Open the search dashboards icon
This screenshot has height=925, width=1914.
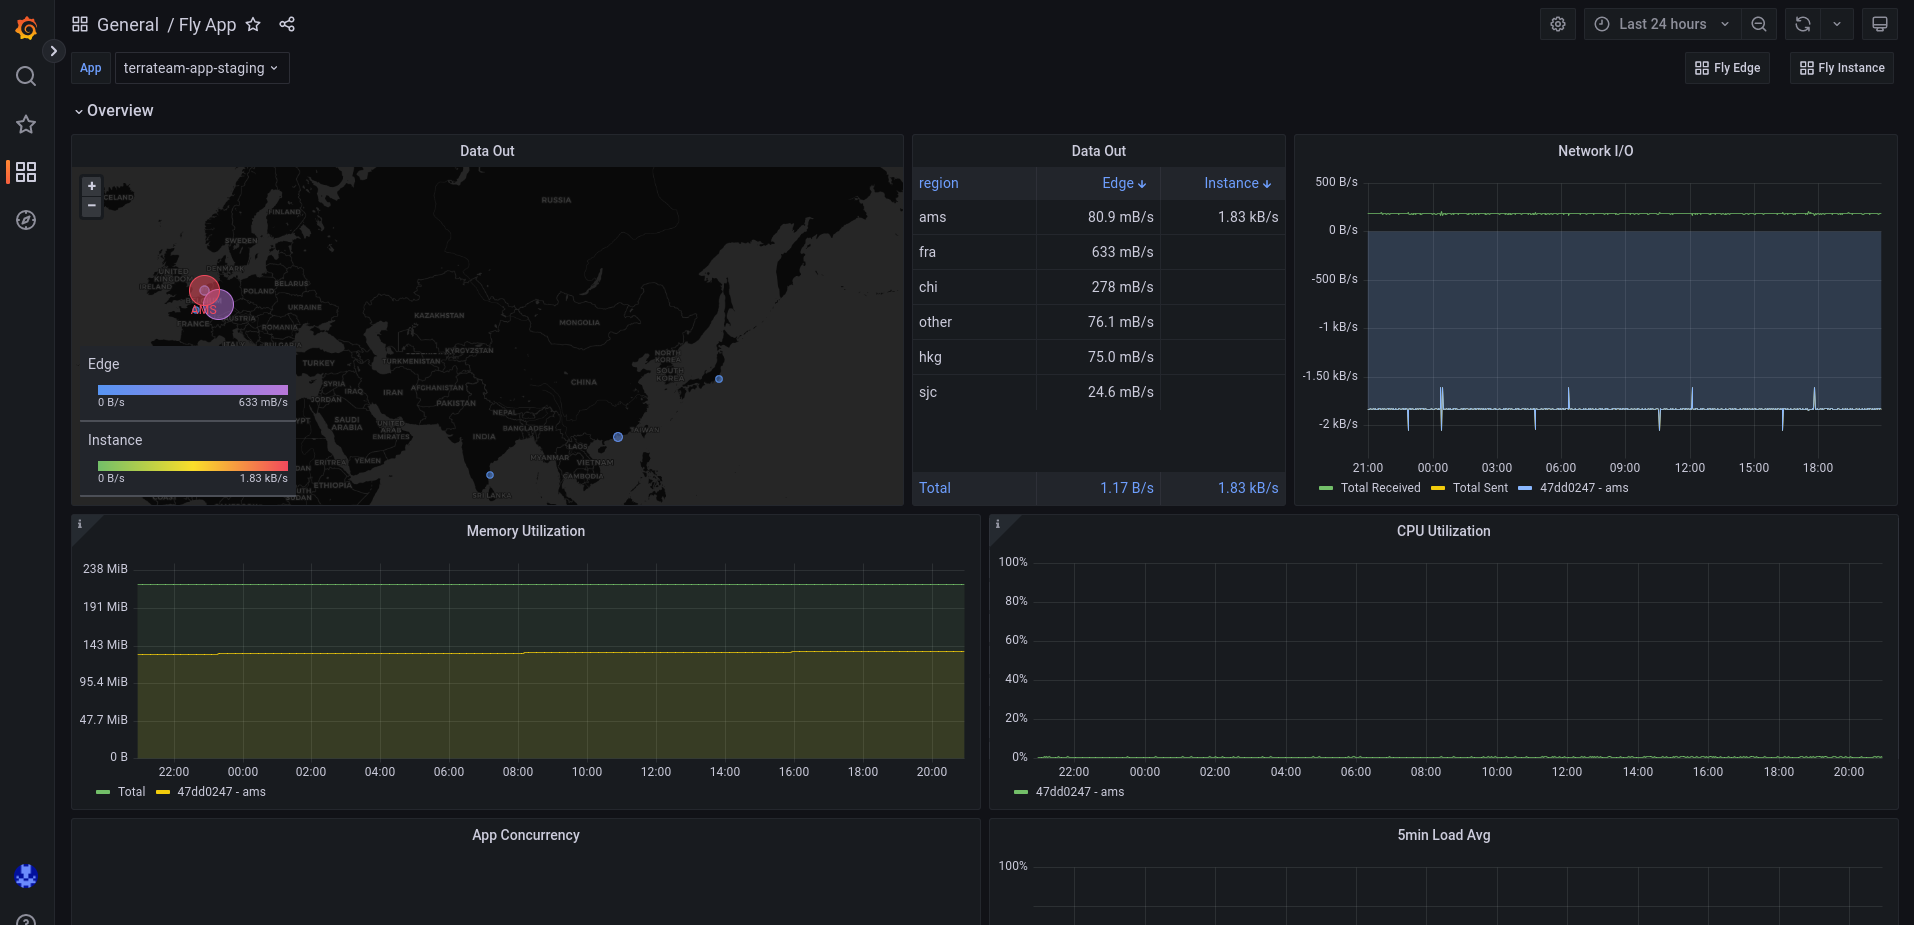pos(26,76)
